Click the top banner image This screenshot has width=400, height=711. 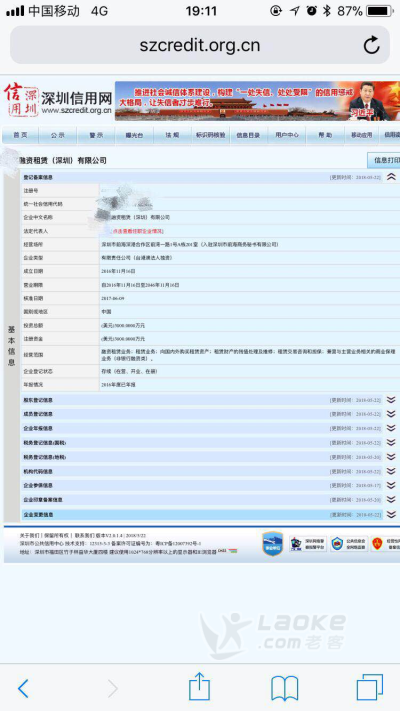(257, 101)
